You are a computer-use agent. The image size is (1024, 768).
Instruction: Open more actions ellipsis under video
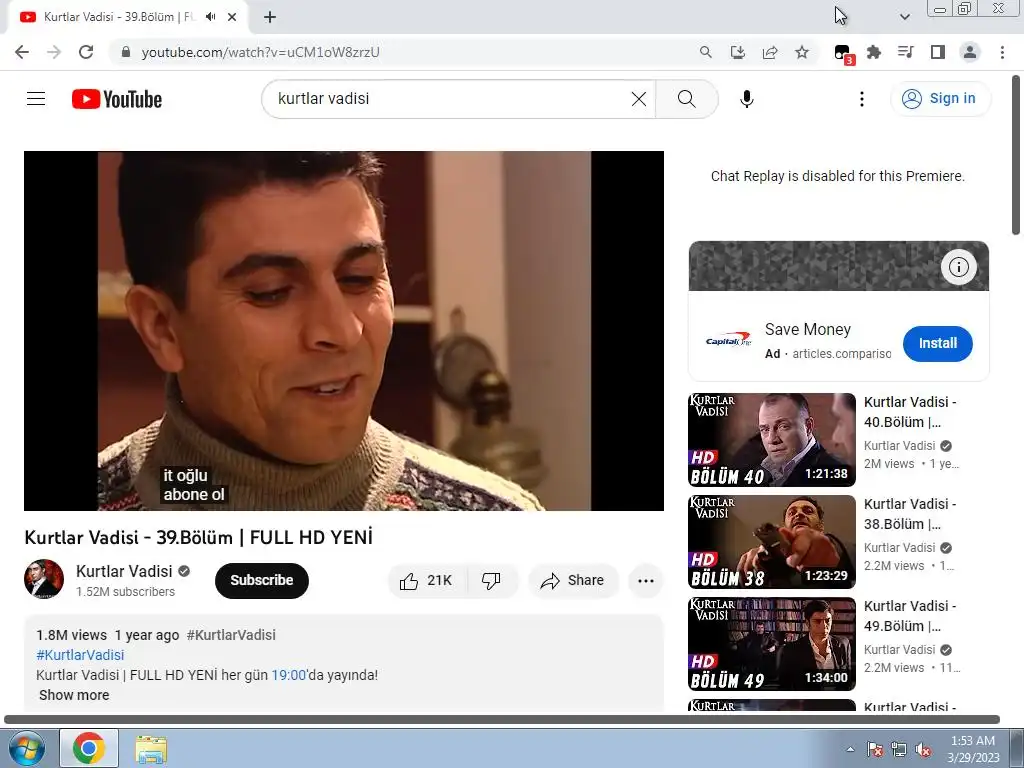(x=646, y=581)
